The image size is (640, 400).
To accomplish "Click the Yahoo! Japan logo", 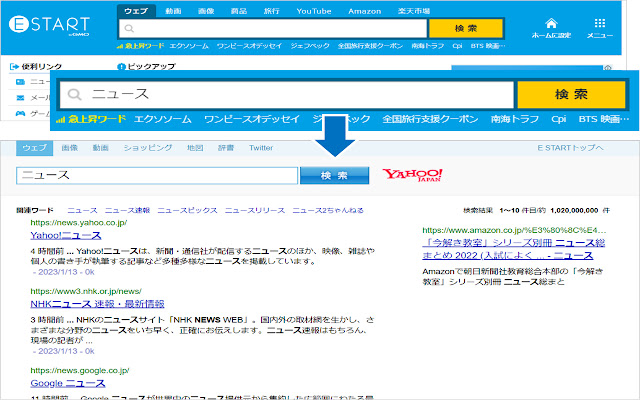I will click(411, 176).
